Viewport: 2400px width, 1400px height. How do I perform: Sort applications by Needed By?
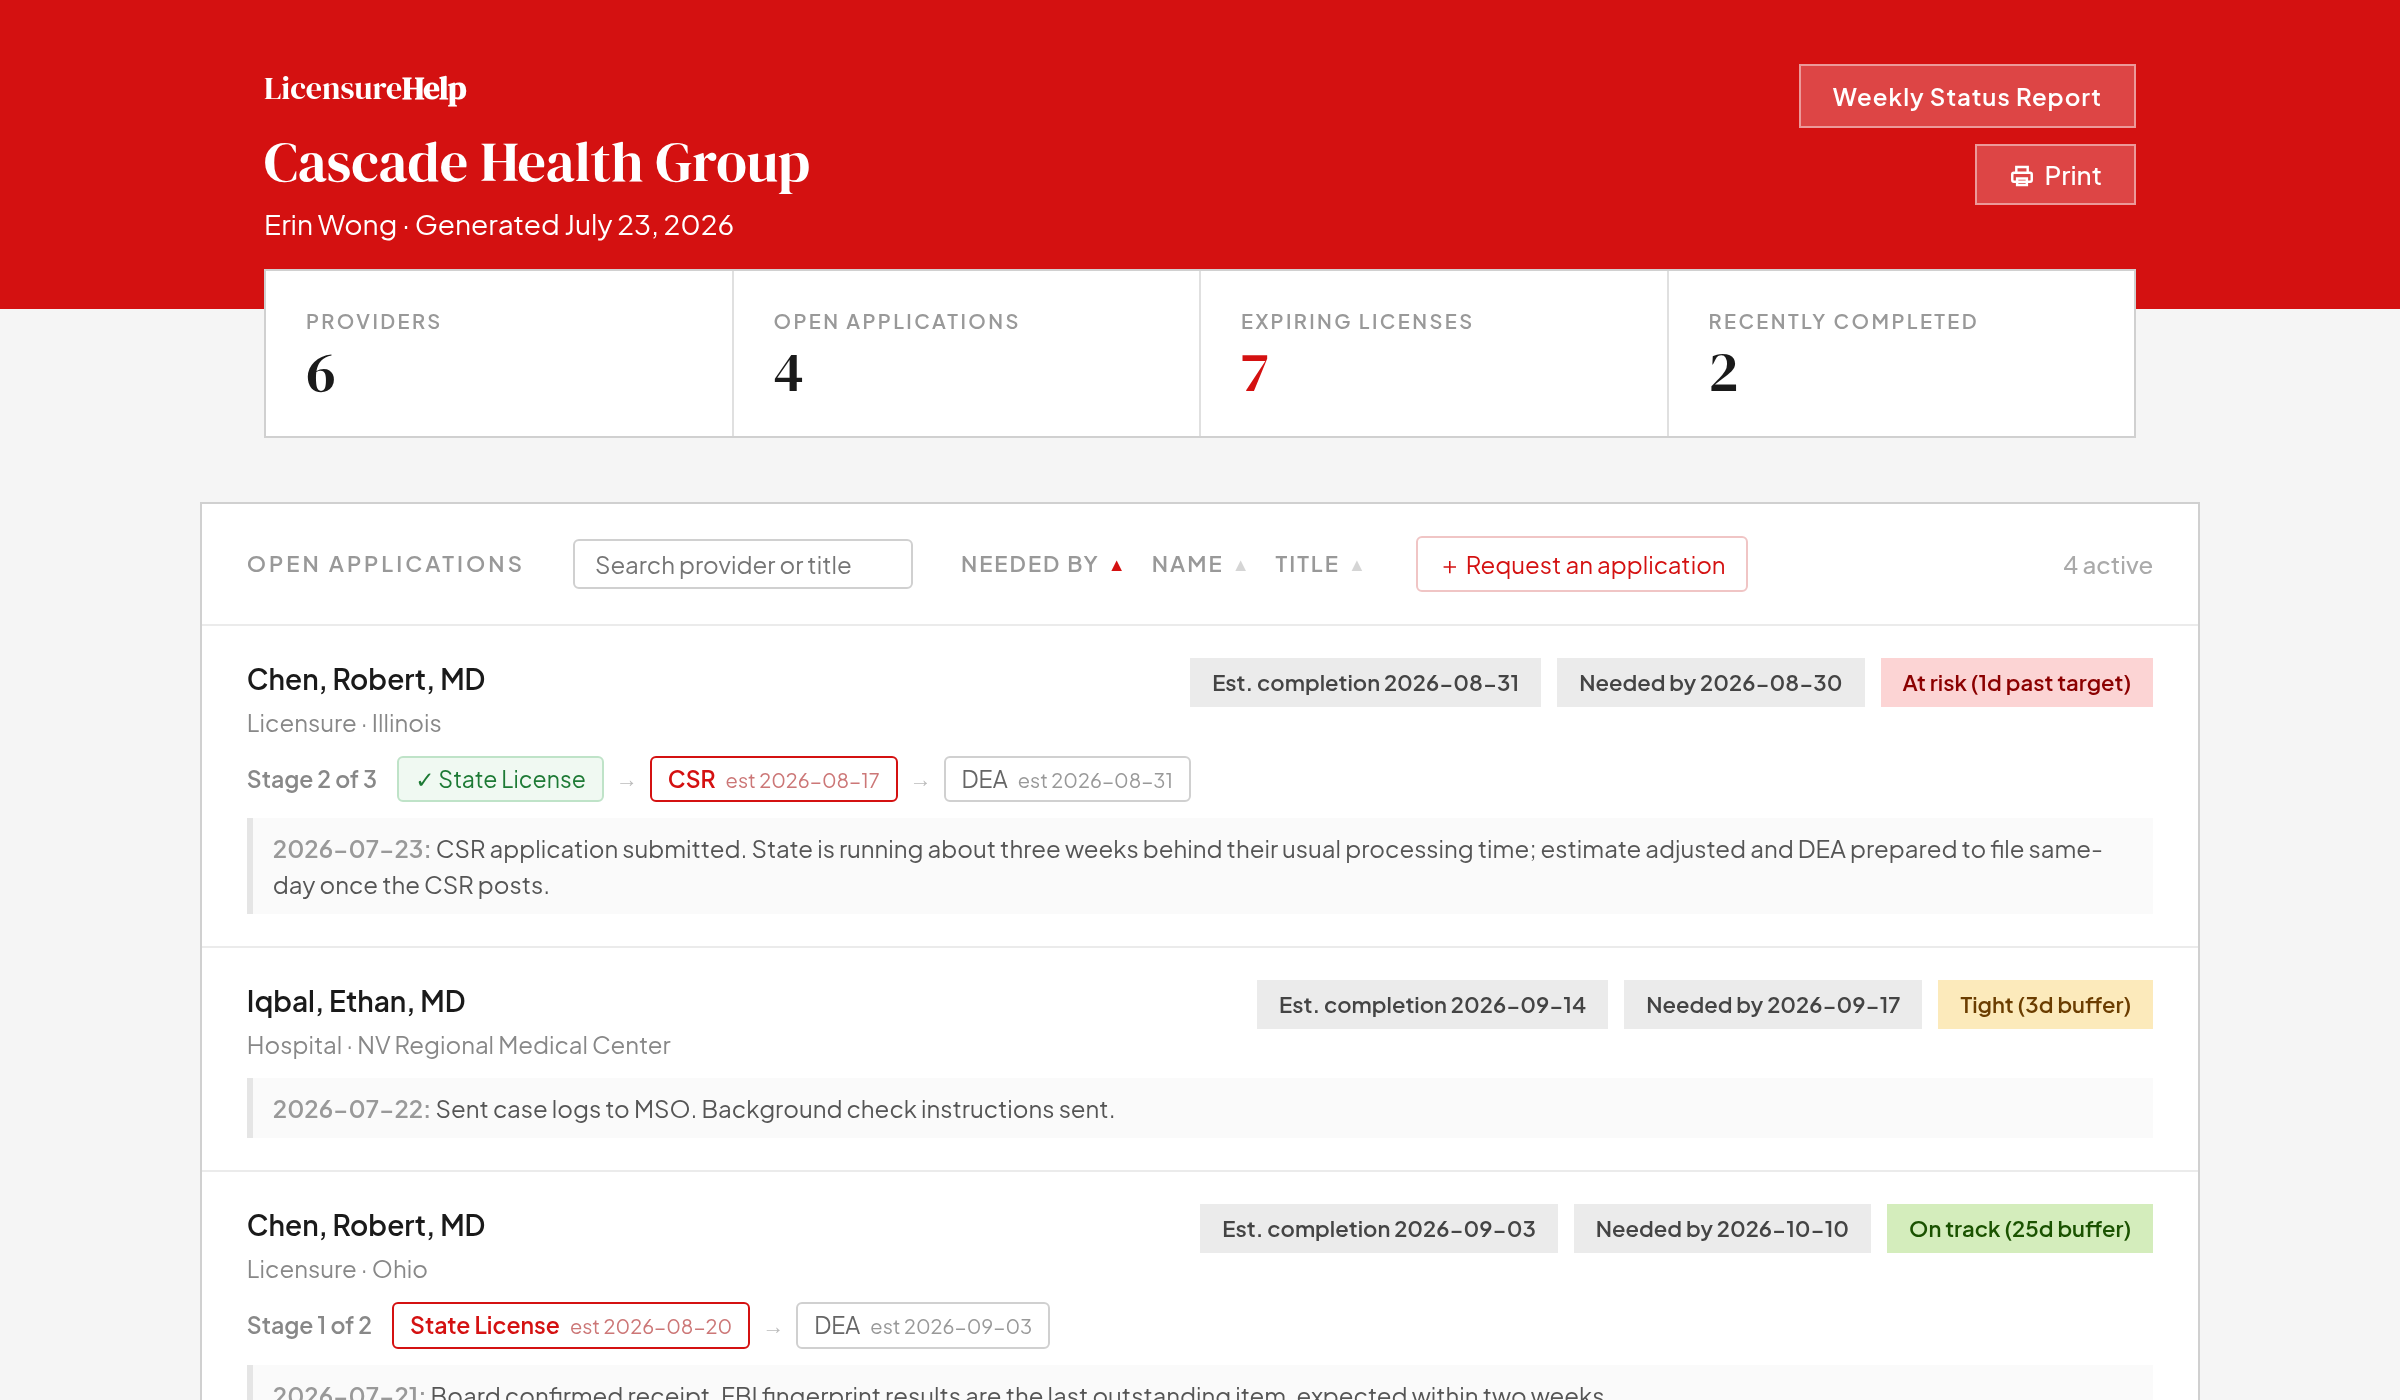(1042, 564)
